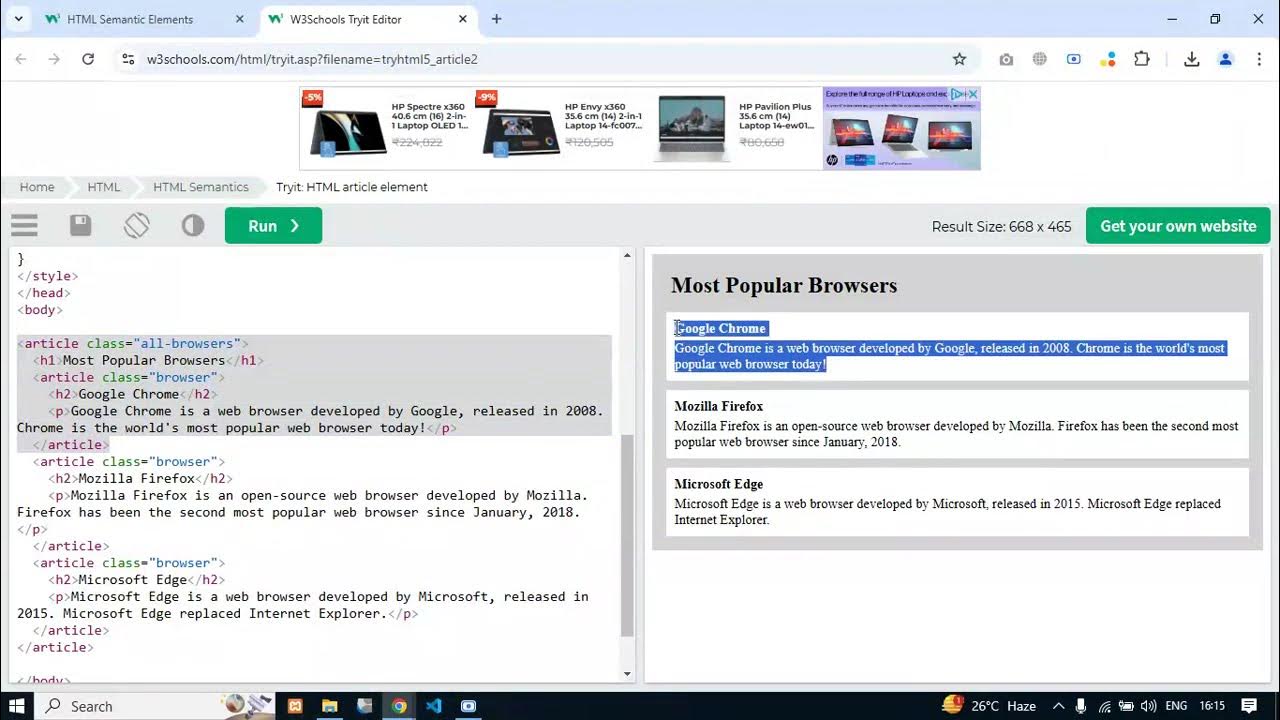Reload the current page

pyautogui.click(x=88, y=59)
